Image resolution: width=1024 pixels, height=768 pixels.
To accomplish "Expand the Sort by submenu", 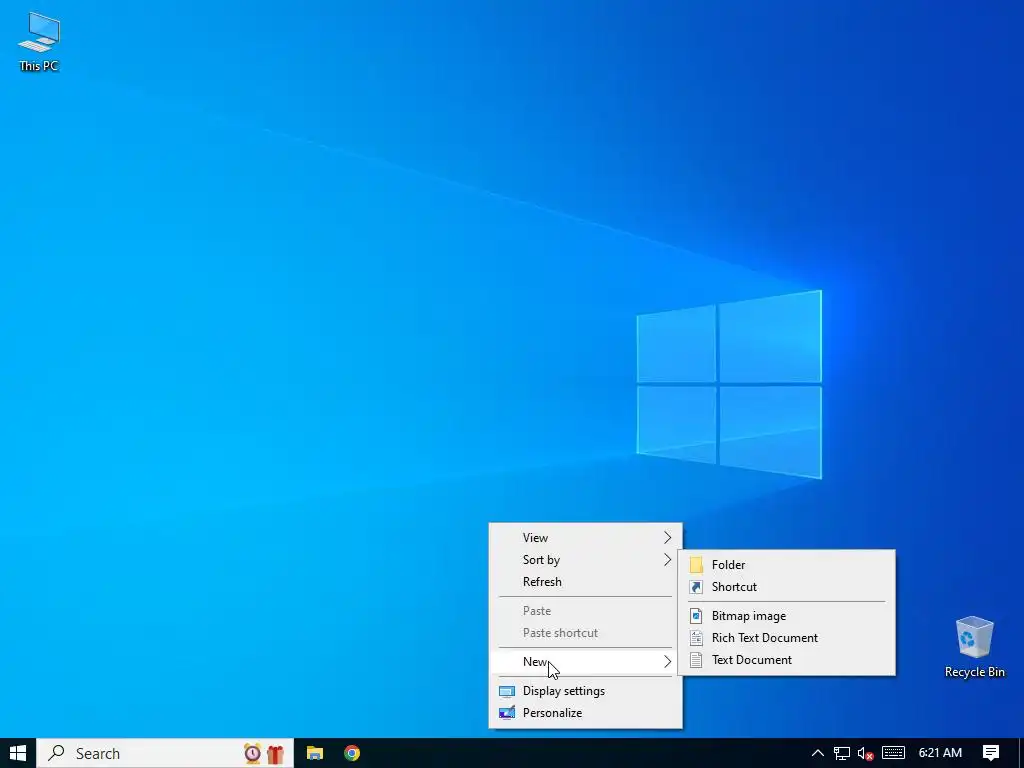I will point(585,560).
